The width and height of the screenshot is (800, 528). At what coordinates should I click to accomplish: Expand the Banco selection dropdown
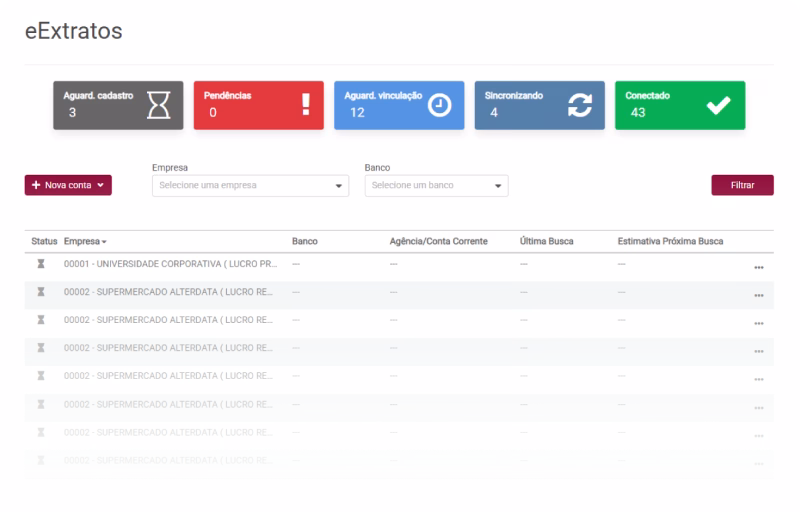tap(436, 185)
